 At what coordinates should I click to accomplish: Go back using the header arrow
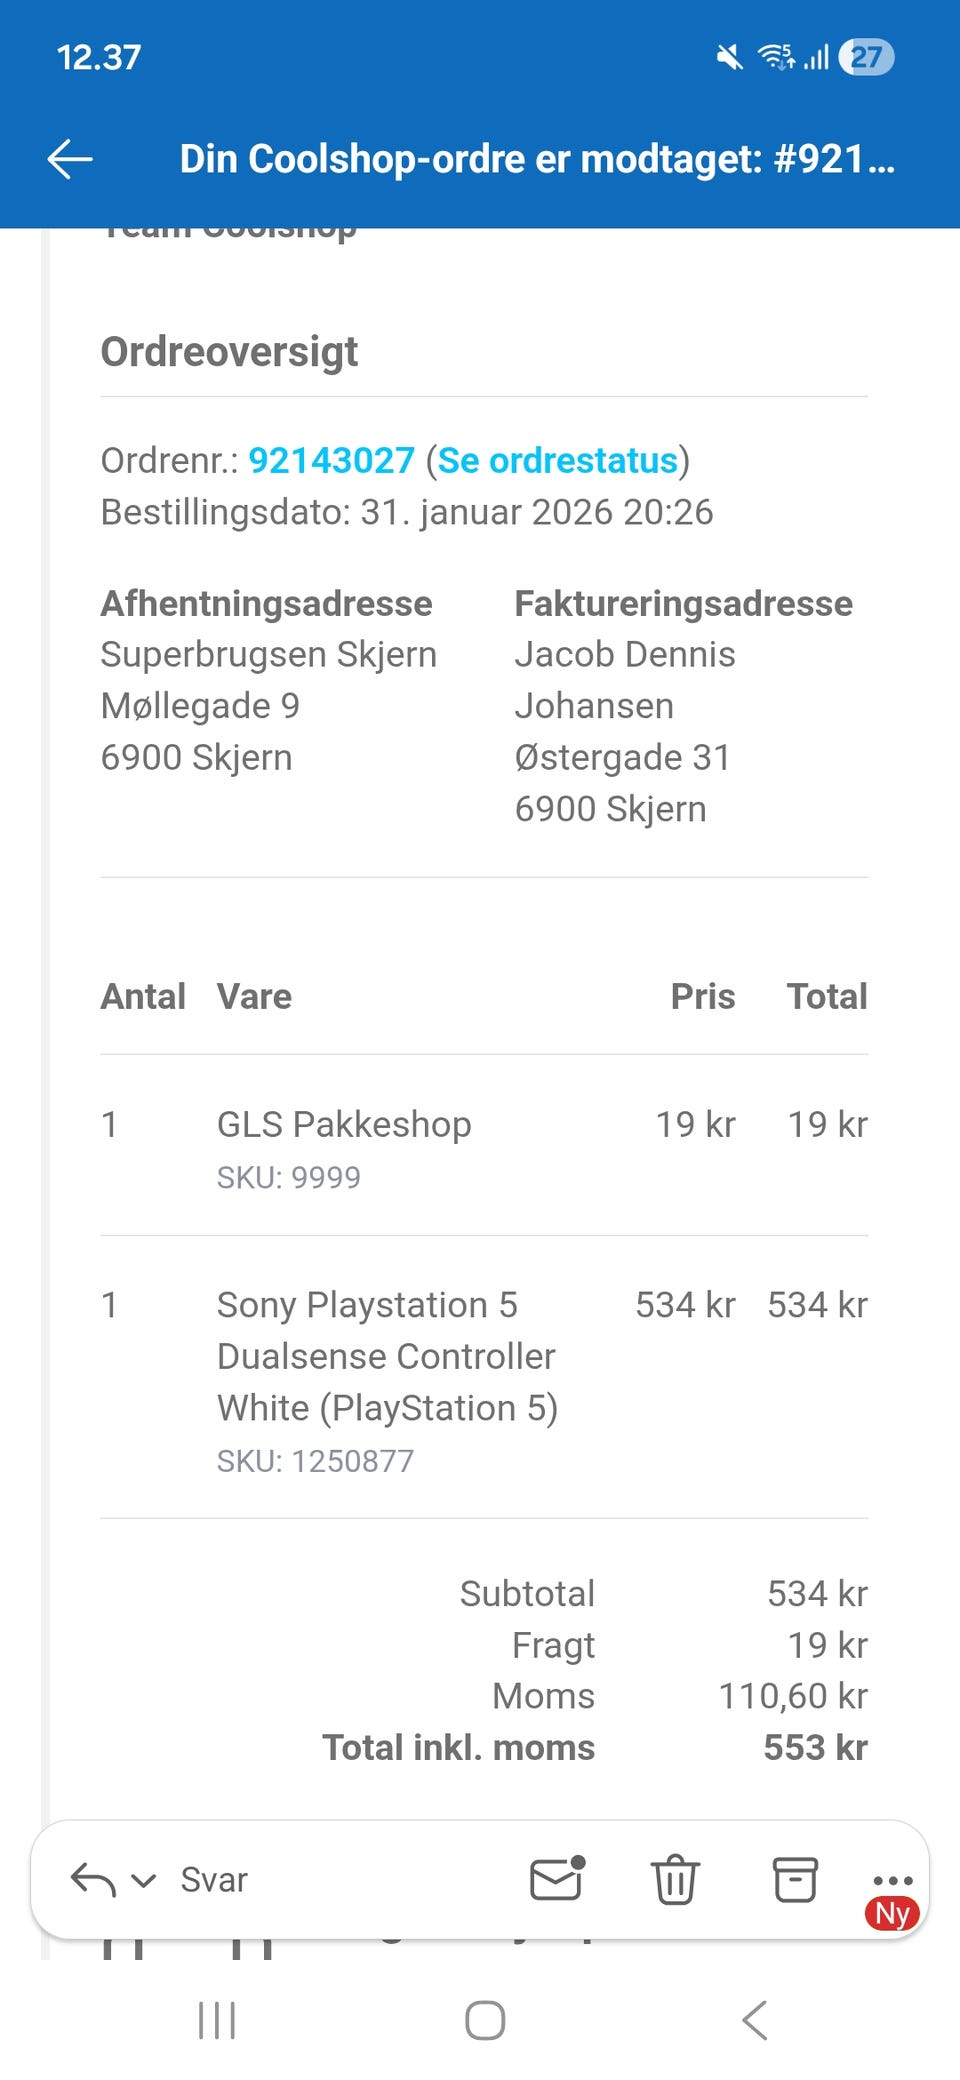pyautogui.click(x=70, y=159)
